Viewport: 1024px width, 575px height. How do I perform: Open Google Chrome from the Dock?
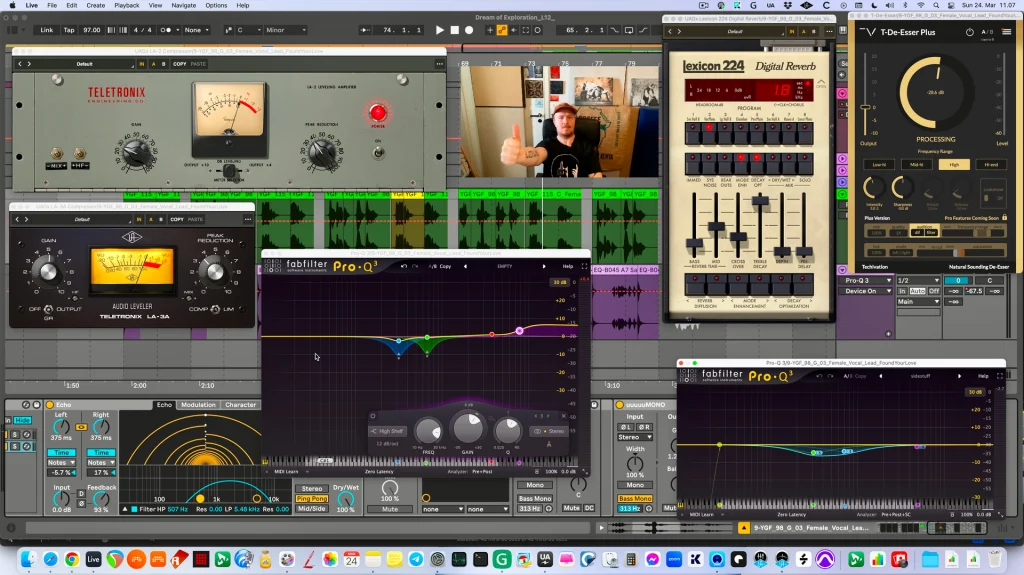point(72,559)
